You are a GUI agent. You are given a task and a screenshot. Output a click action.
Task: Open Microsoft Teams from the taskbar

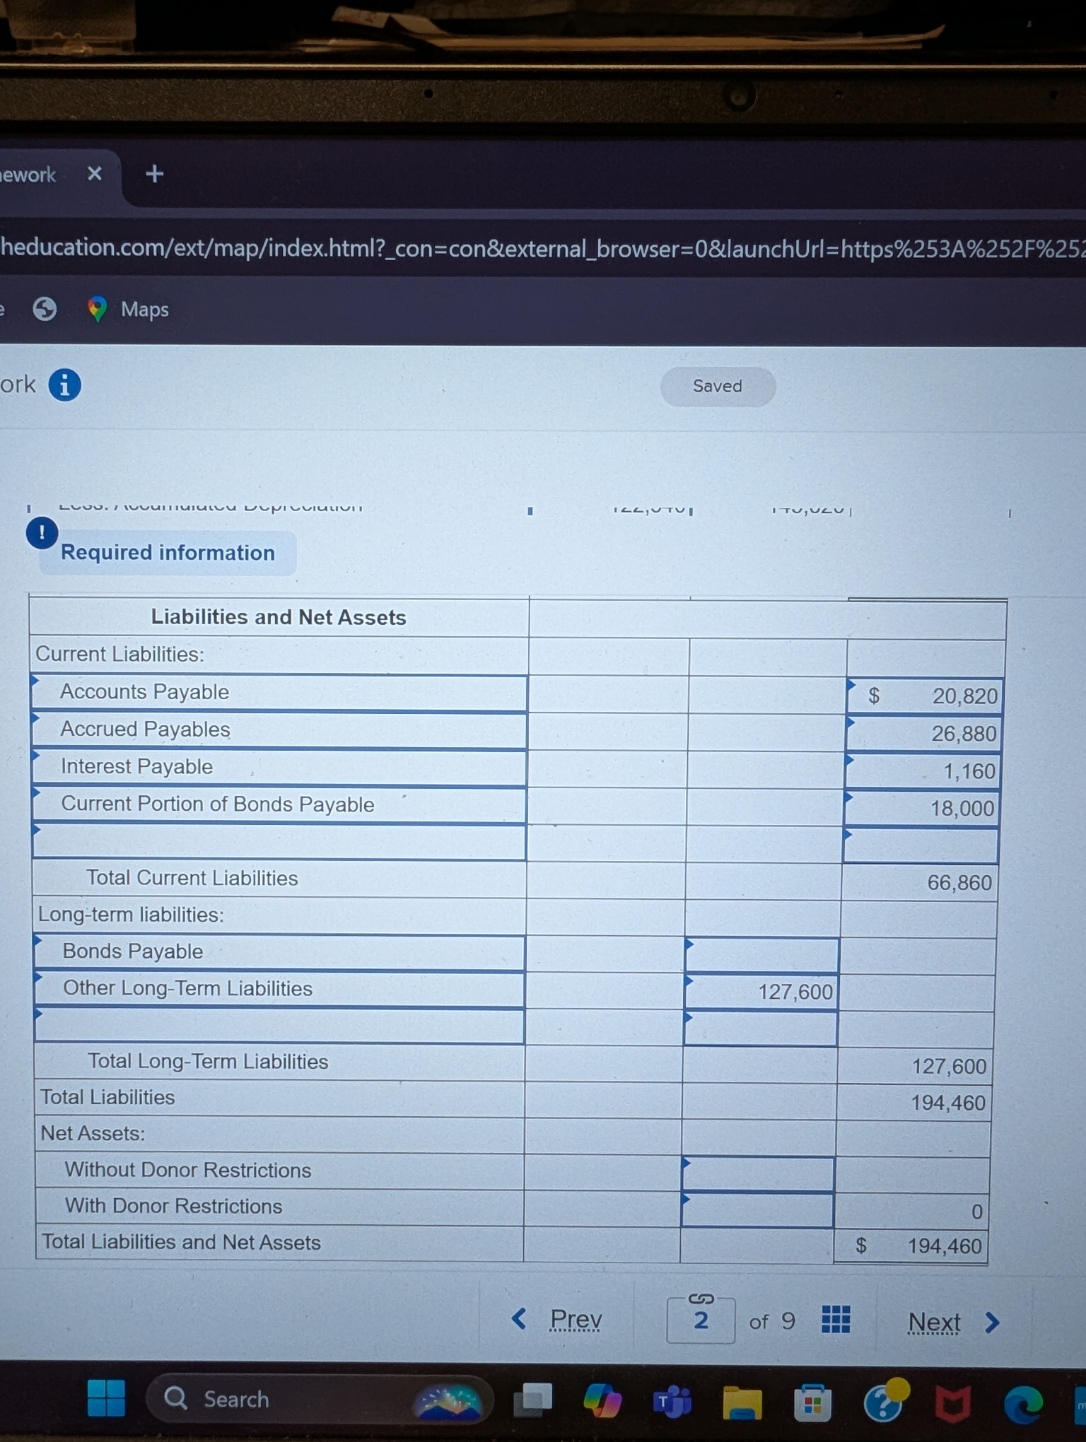(x=672, y=1402)
